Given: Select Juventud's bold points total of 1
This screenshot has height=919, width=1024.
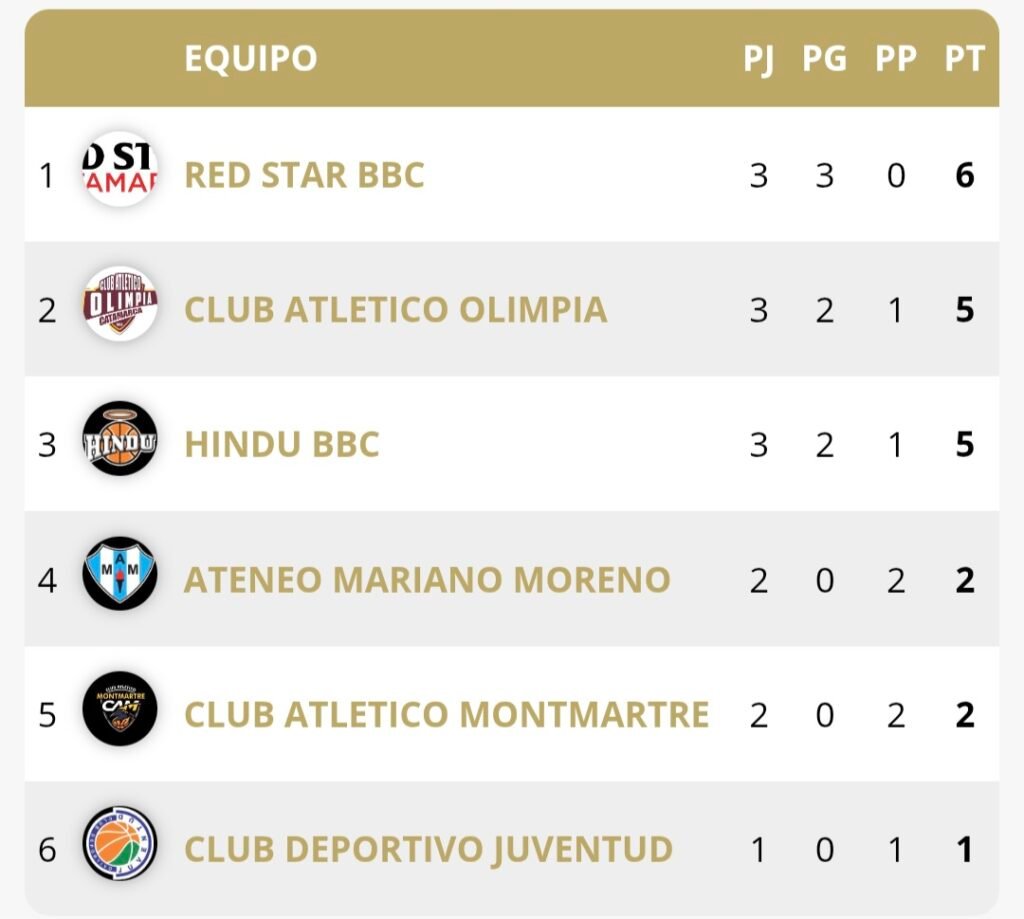Looking at the screenshot, I should tap(965, 850).
